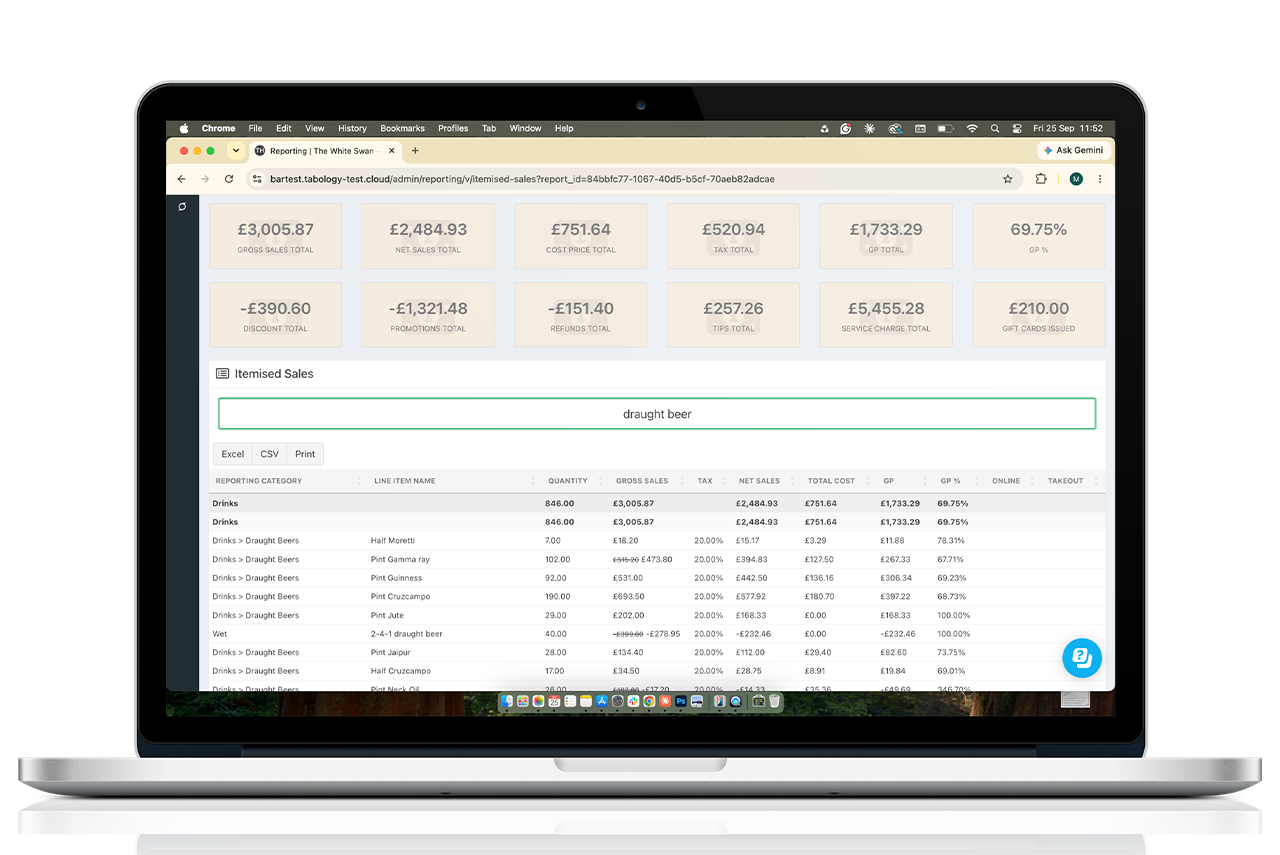The image size is (1280, 855).
Task: Open the History menu
Action: [352, 128]
